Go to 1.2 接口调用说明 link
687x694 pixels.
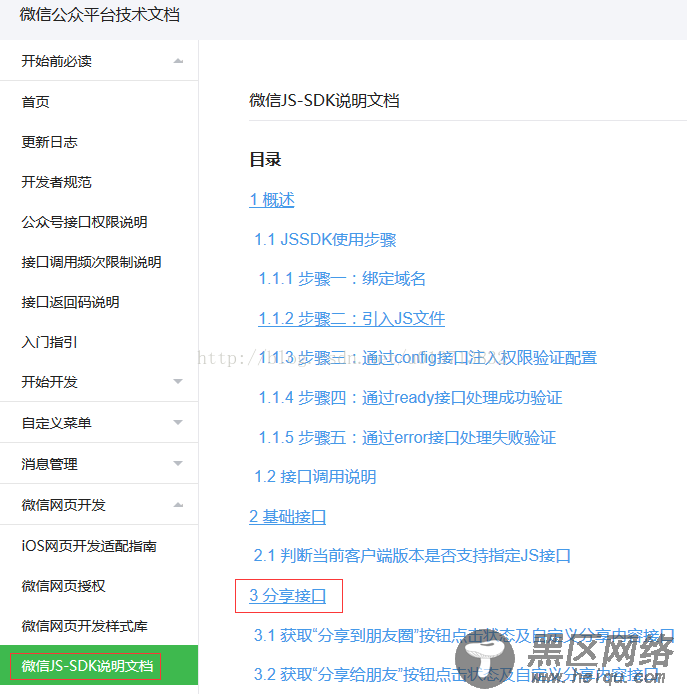click(x=315, y=477)
